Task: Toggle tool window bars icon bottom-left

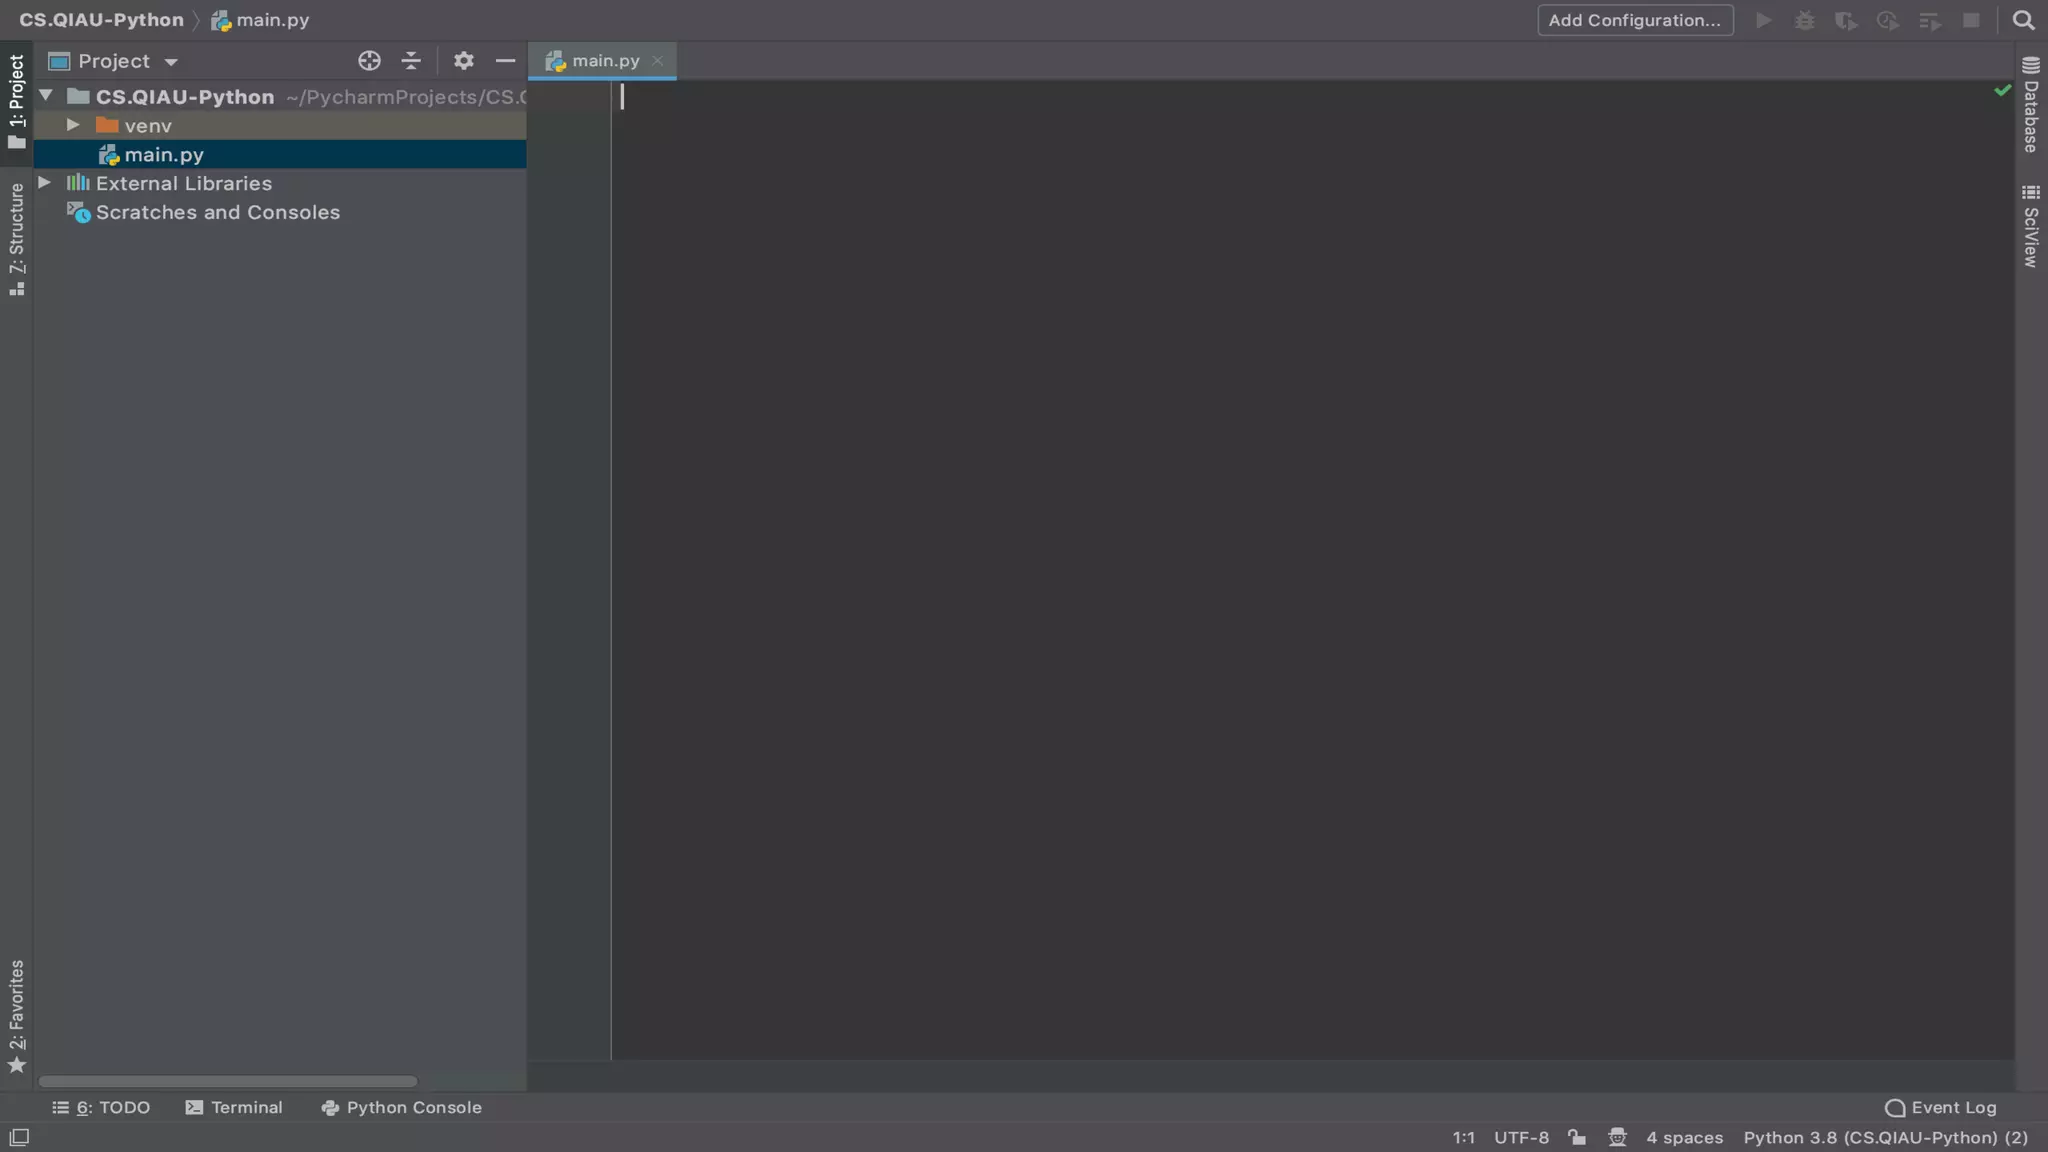Action: [x=19, y=1137]
